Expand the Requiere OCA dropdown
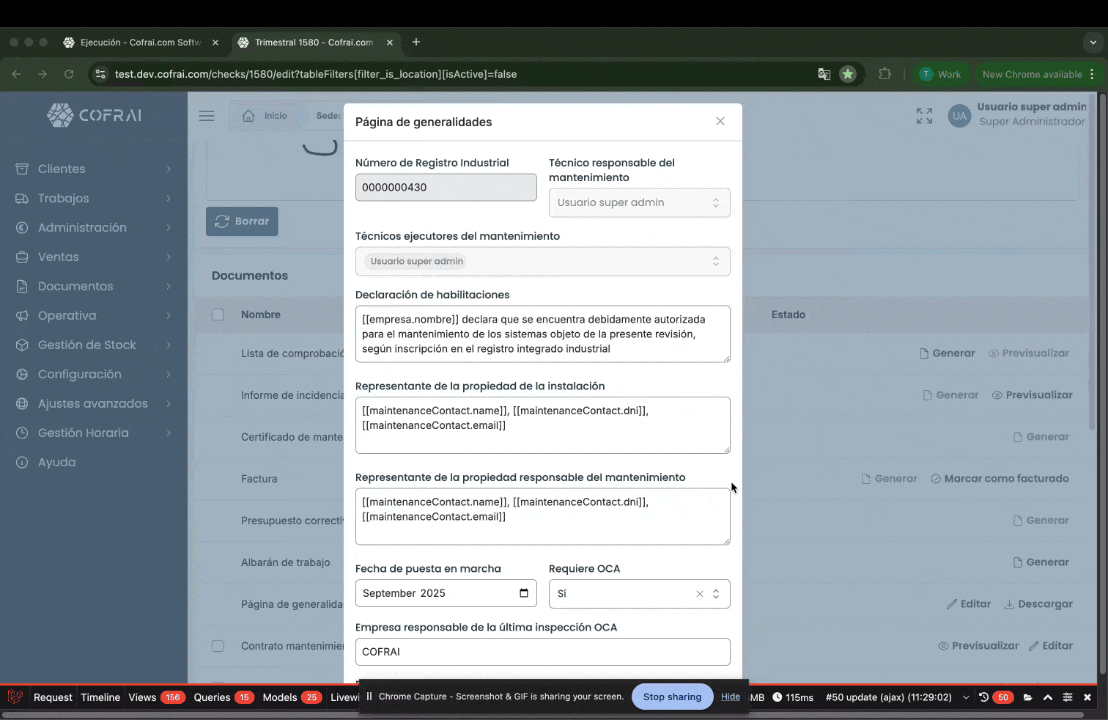Image resolution: width=1108 pixels, height=720 pixels. click(x=716, y=594)
